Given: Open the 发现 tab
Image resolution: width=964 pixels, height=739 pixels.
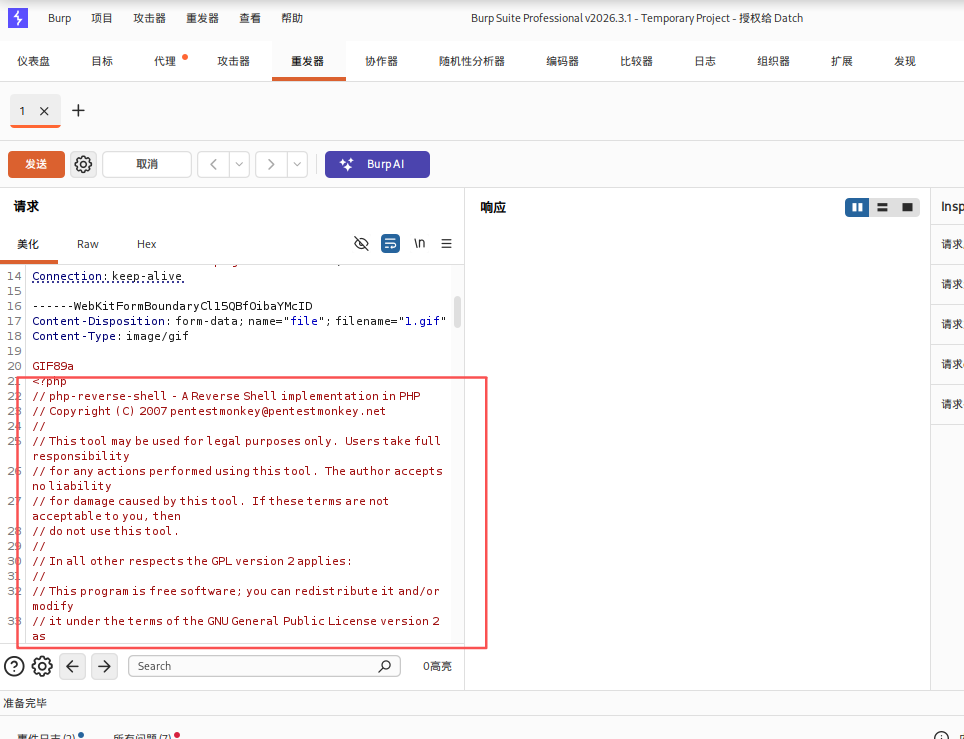Looking at the screenshot, I should 905,61.
